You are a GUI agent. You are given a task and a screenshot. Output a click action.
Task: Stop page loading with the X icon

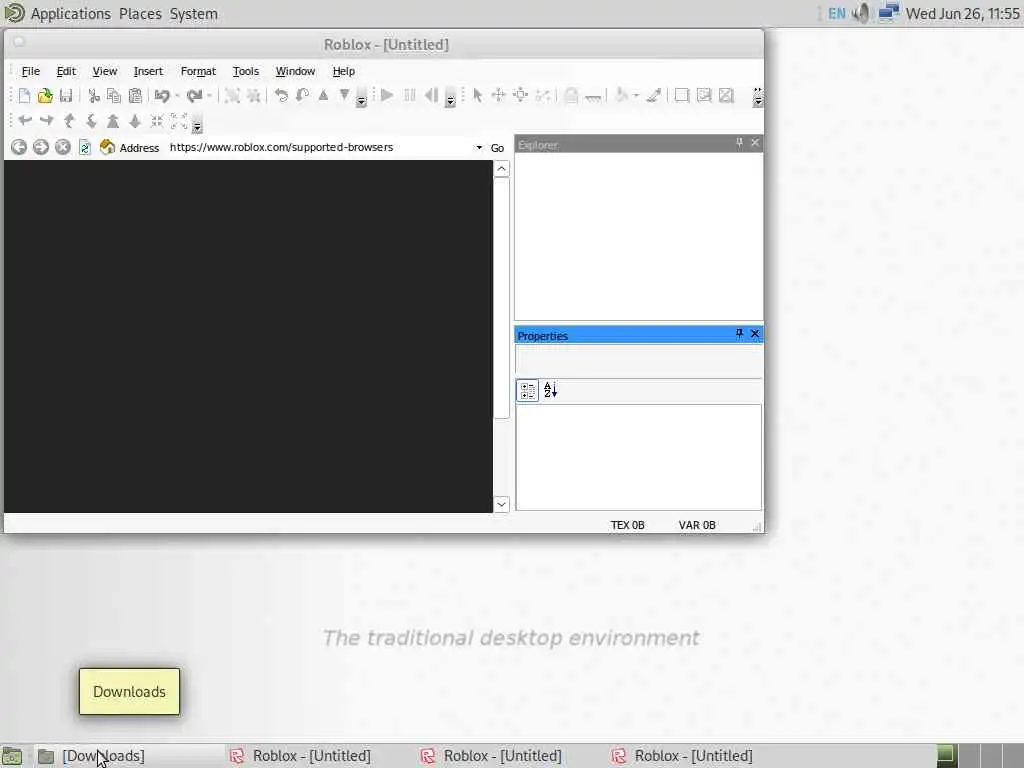63,148
